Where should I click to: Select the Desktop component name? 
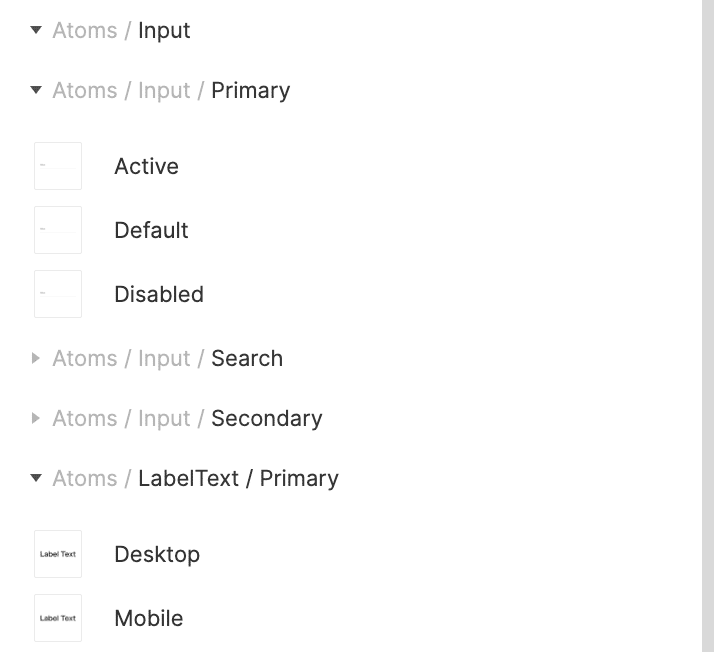[157, 554]
